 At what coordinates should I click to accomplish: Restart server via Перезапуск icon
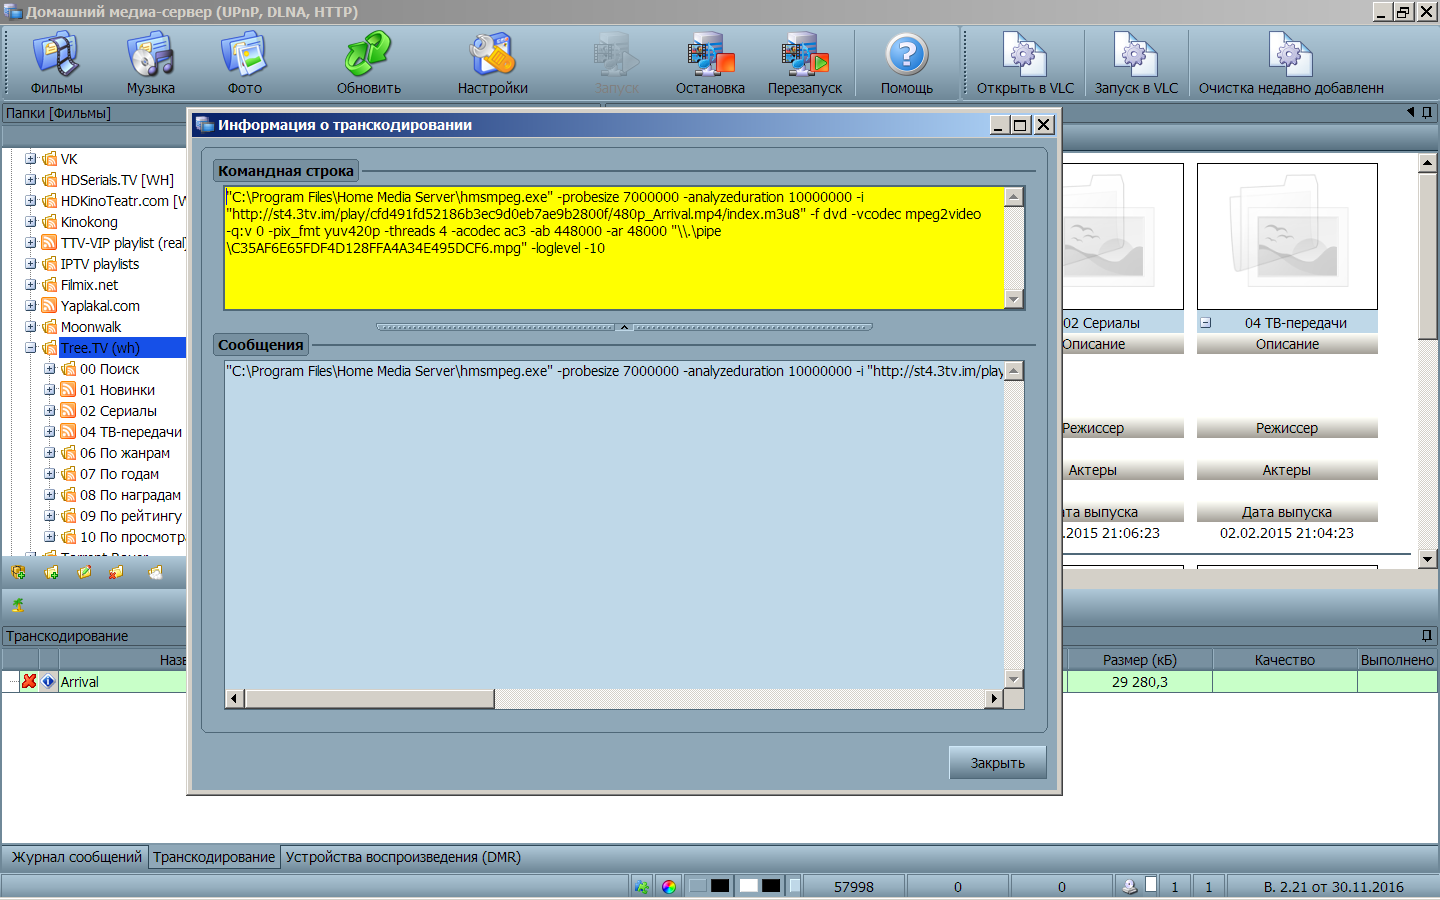(805, 63)
